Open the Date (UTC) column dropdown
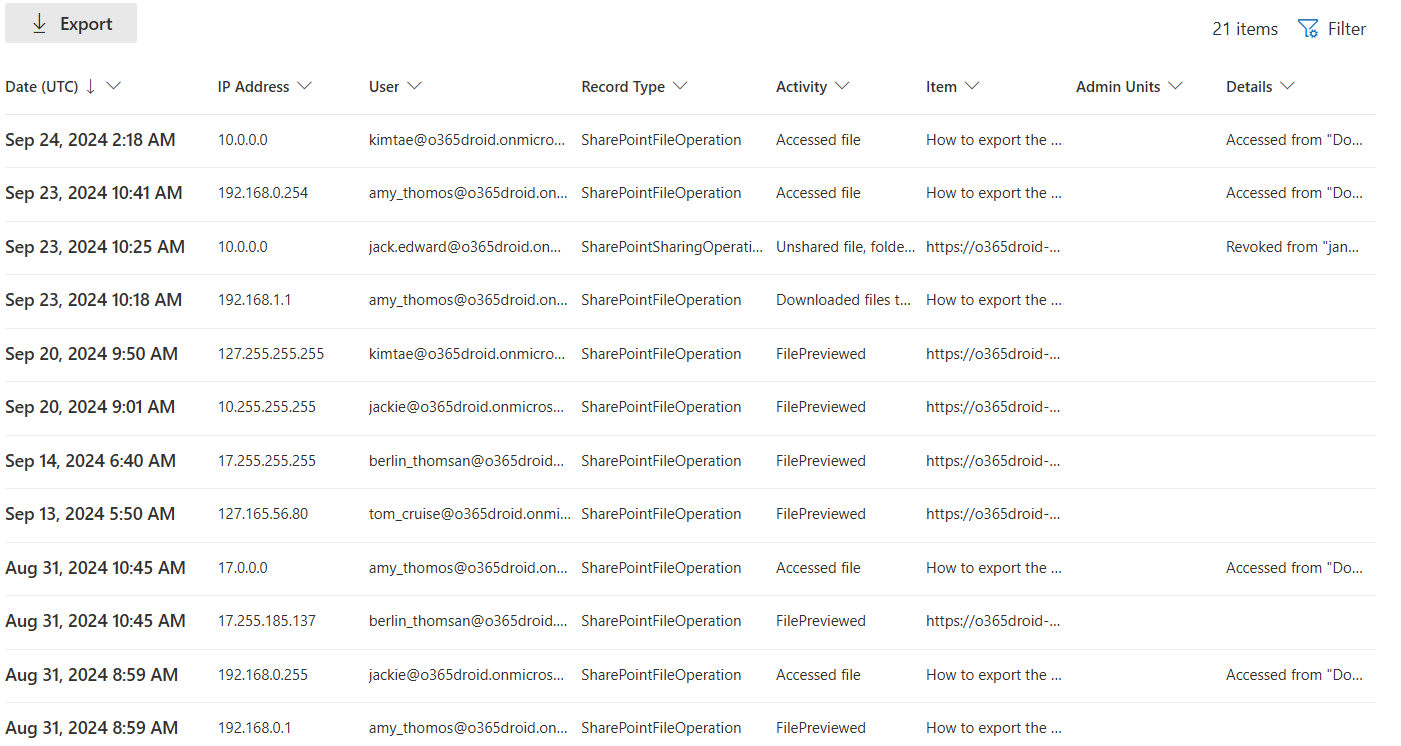 (x=115, y=87)
